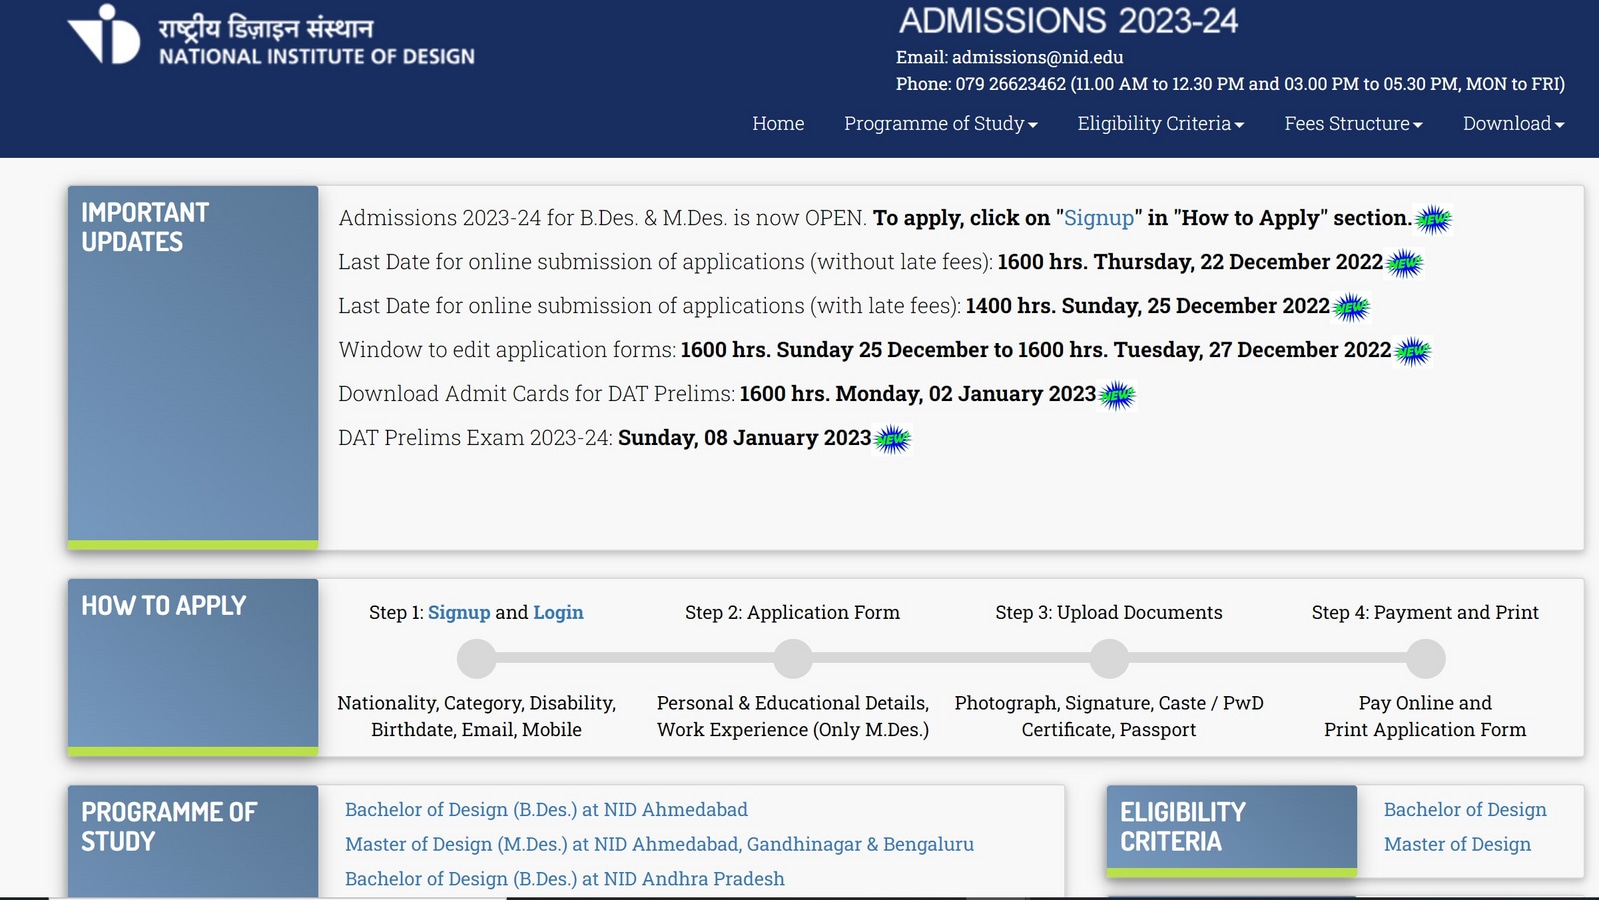This screenshot has width=1599, height=900.
Task: Click the NEW badge beside 27 December 2022
Action: [x=1412, y=352]
